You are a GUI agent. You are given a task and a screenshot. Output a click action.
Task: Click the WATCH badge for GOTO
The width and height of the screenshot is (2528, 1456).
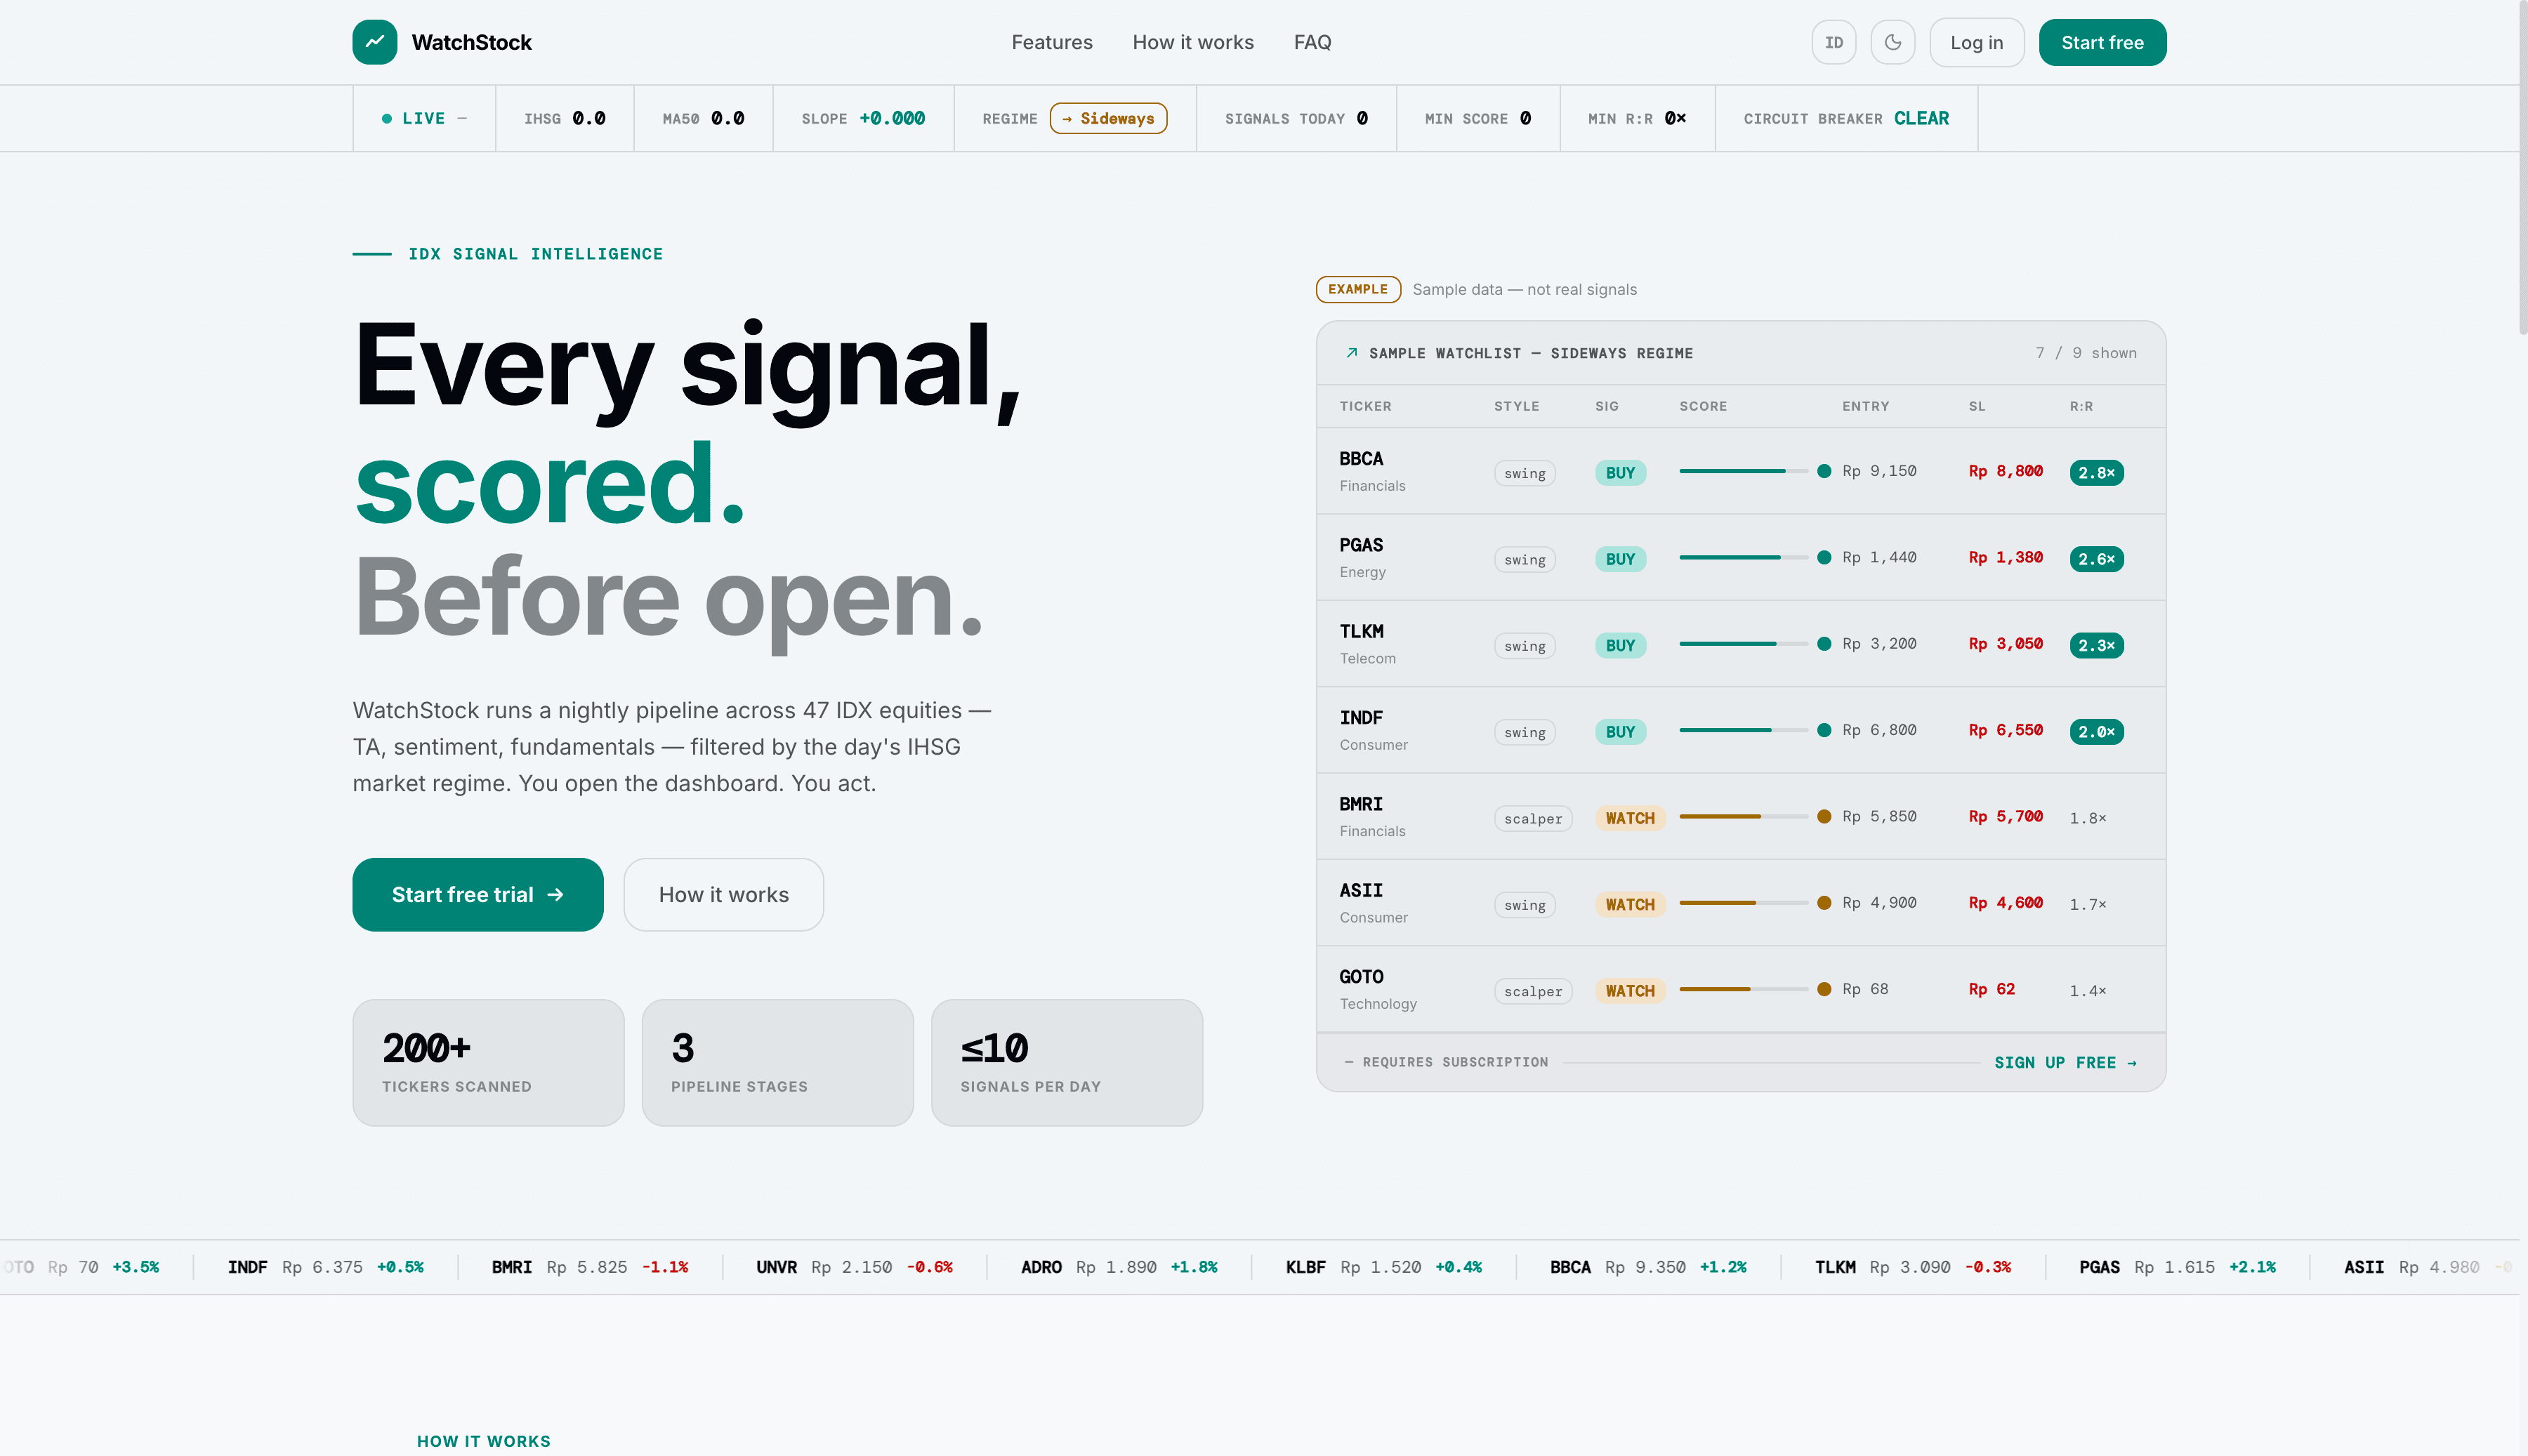click(1630, 991)
